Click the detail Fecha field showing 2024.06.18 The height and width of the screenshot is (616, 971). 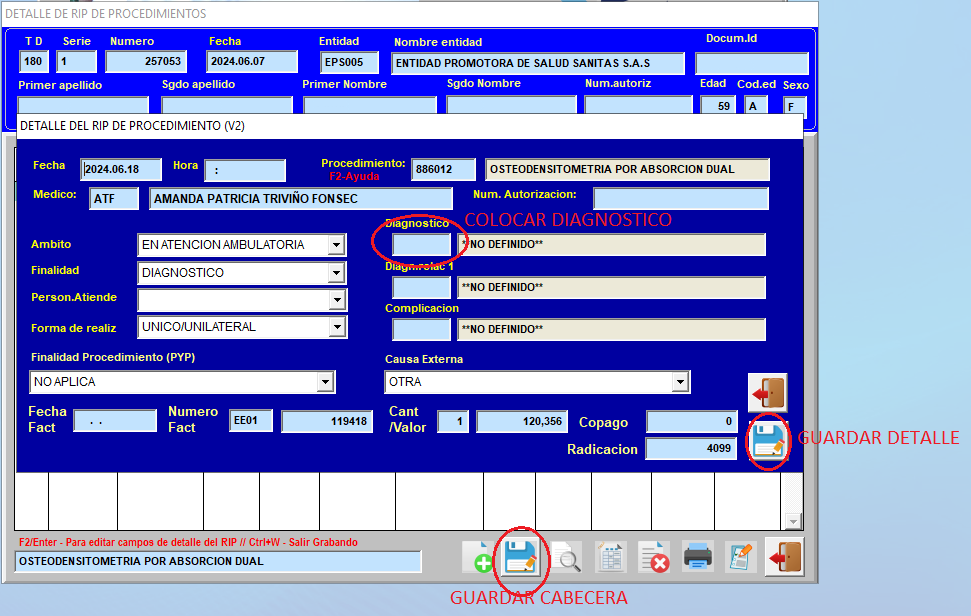(x=121, y=170)
